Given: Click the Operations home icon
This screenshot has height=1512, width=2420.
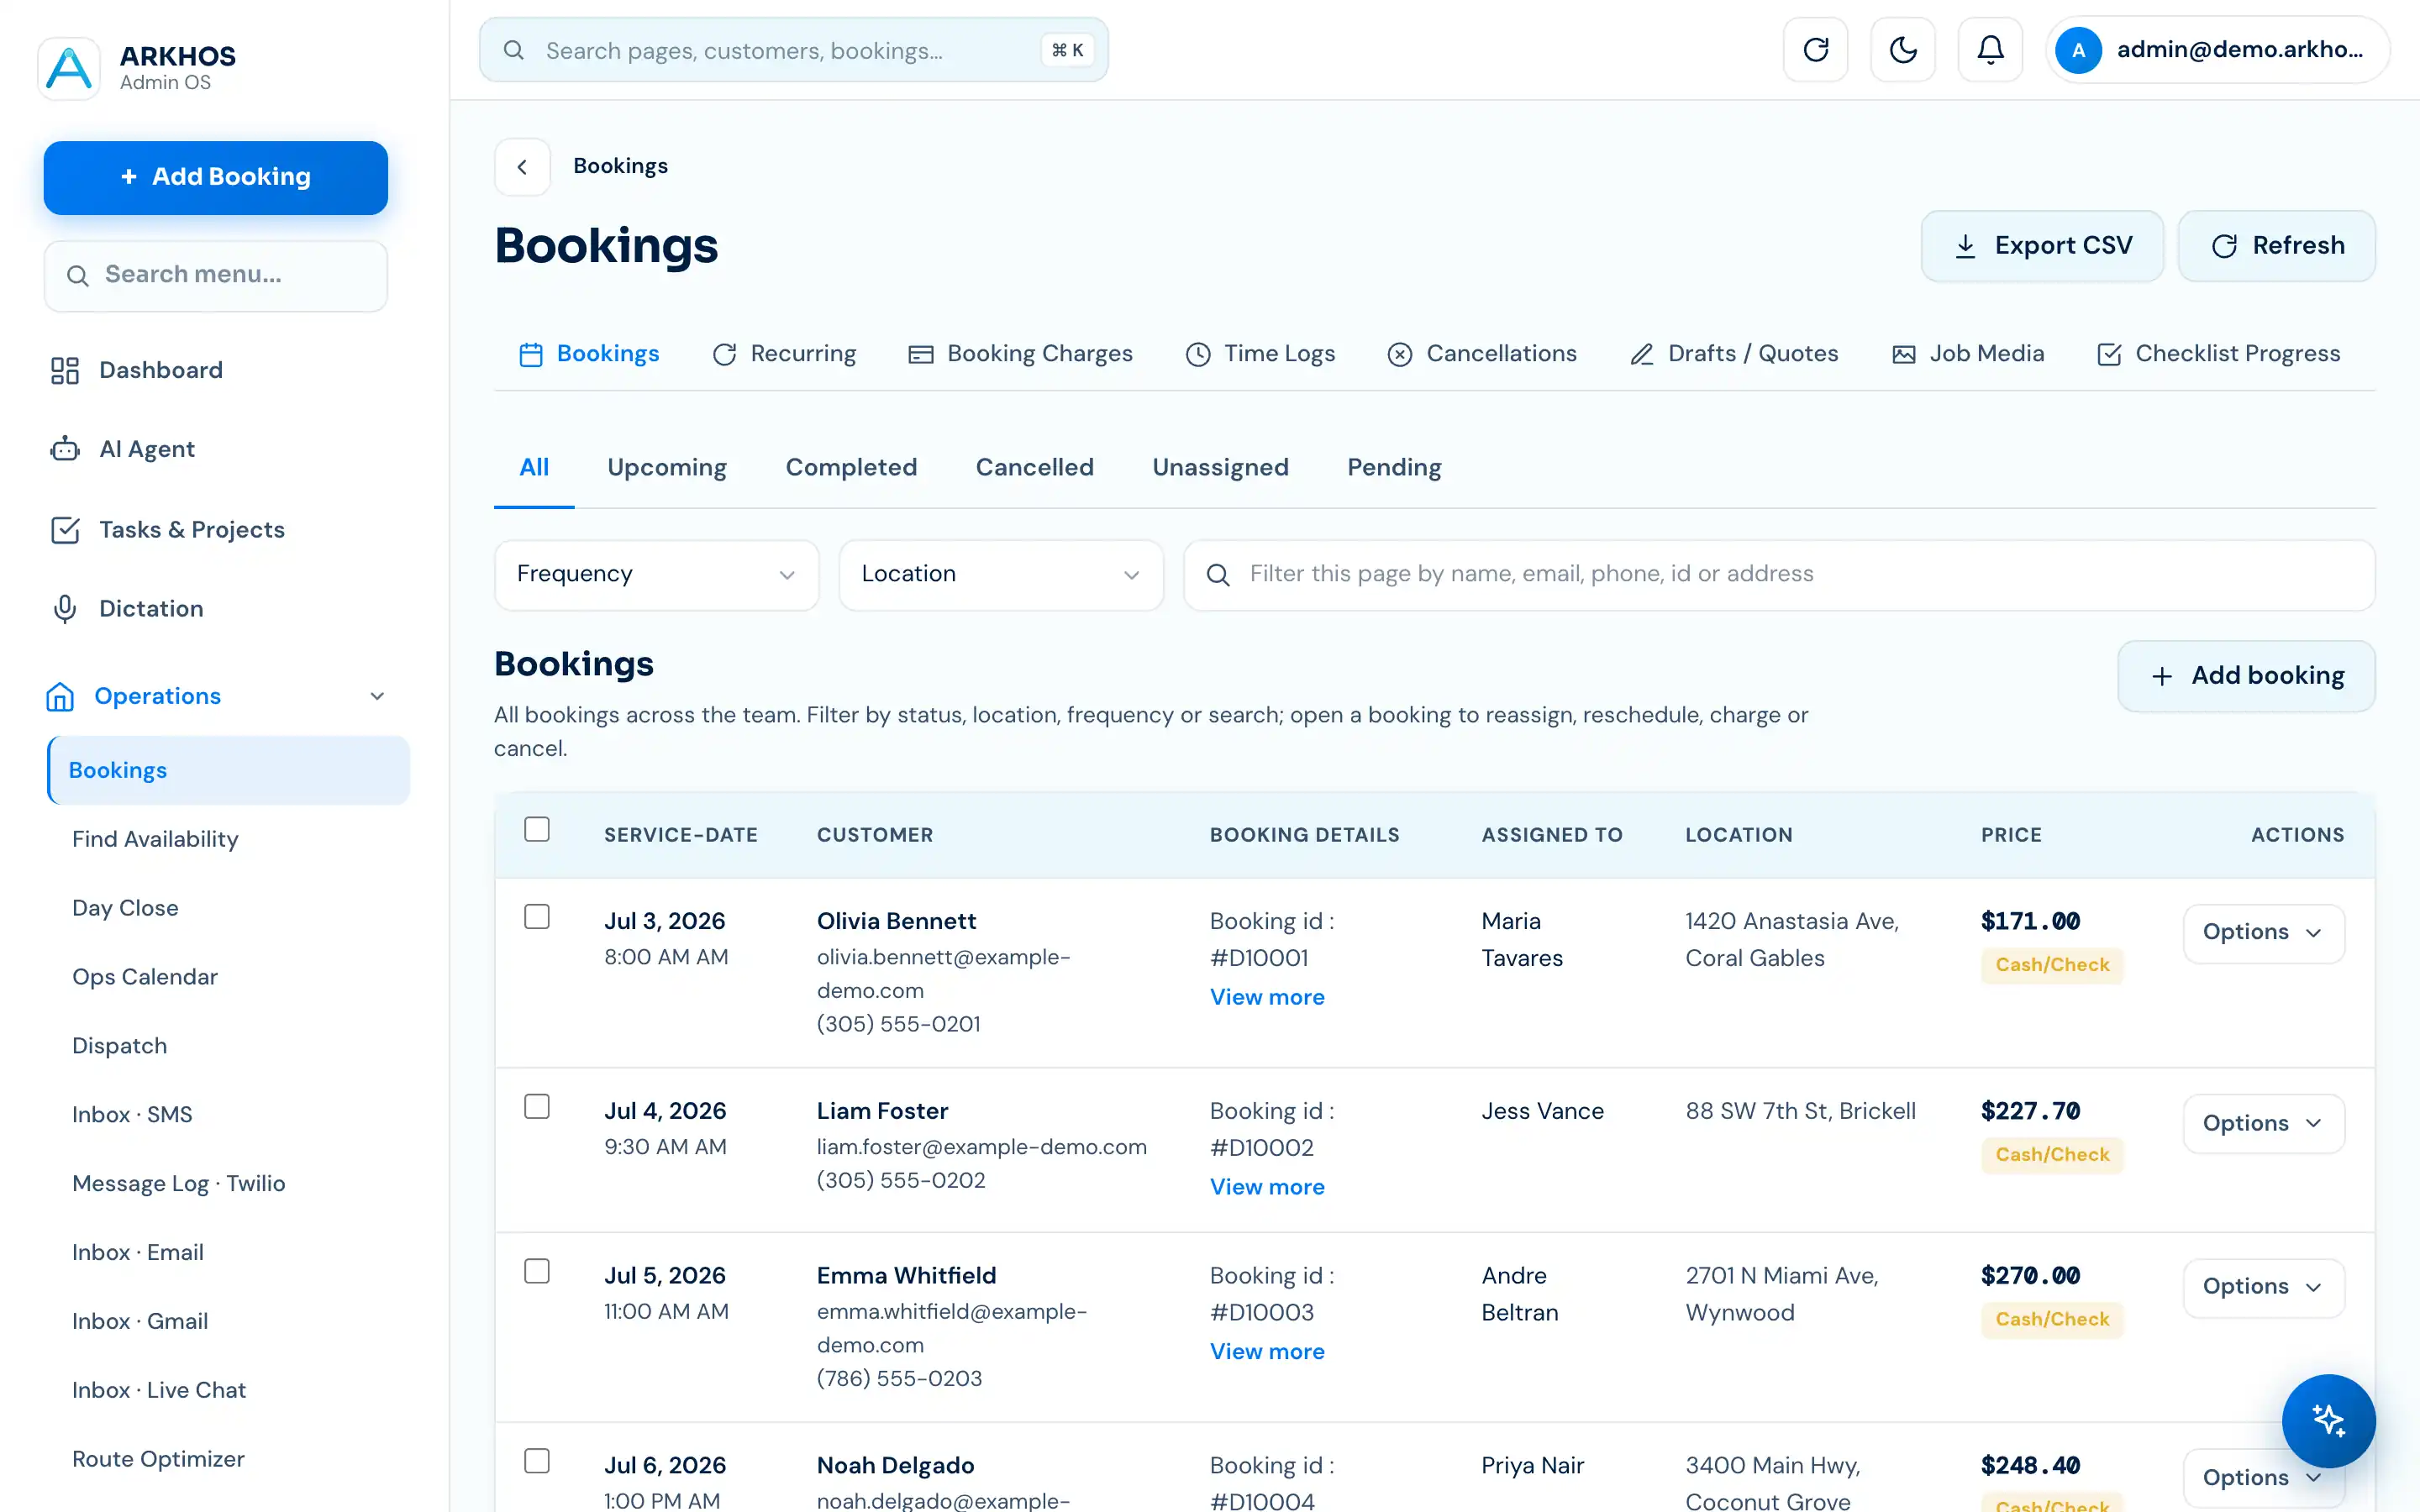Looking at the screenshot, I should [60, 696].
